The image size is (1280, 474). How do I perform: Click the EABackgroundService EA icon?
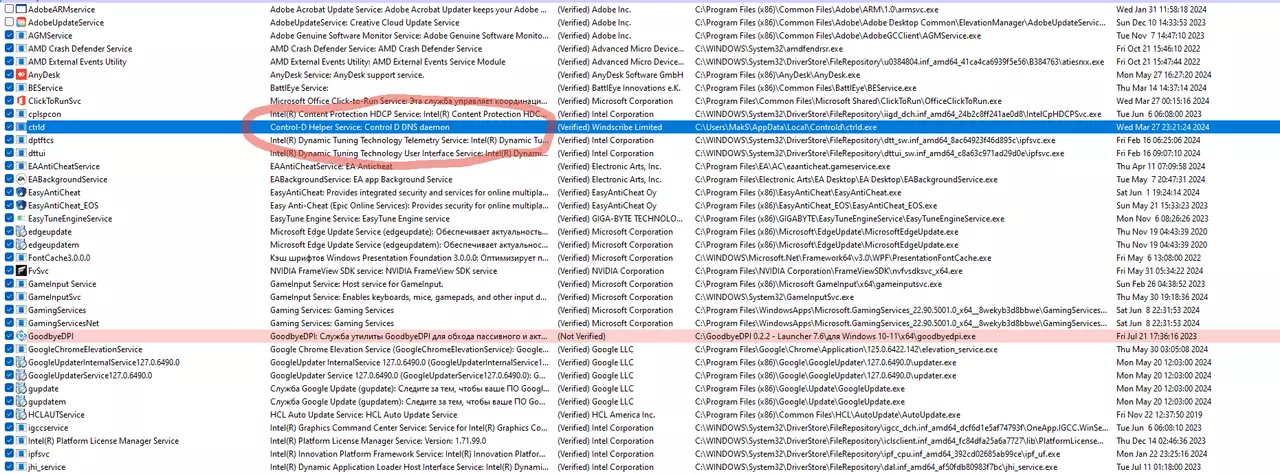(21, 179)
